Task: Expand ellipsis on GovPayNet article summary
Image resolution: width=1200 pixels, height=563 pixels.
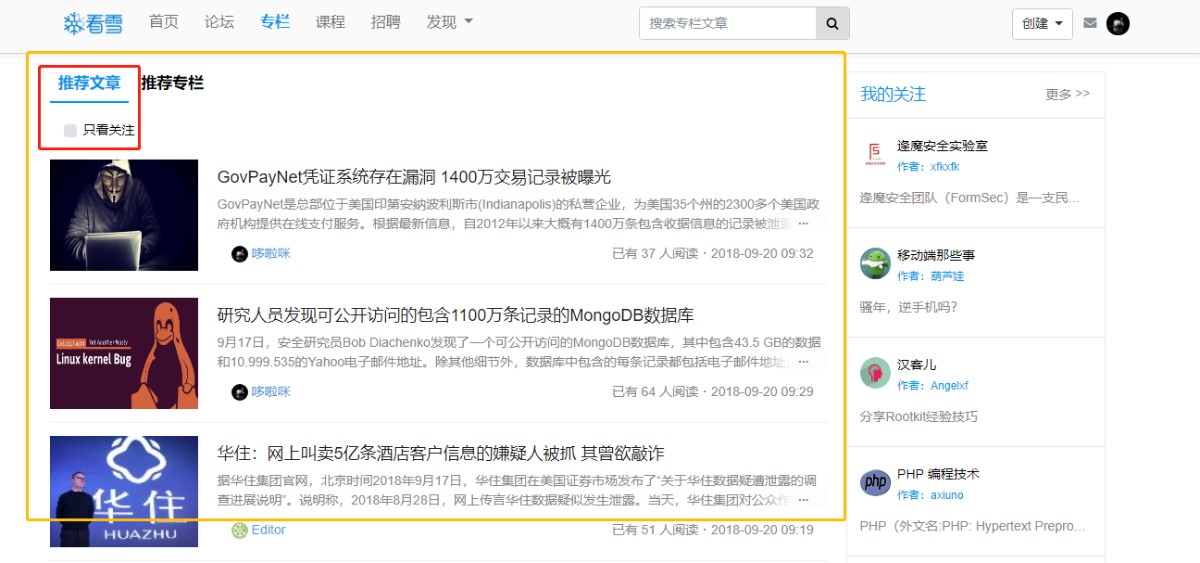Action: [803, 224]
